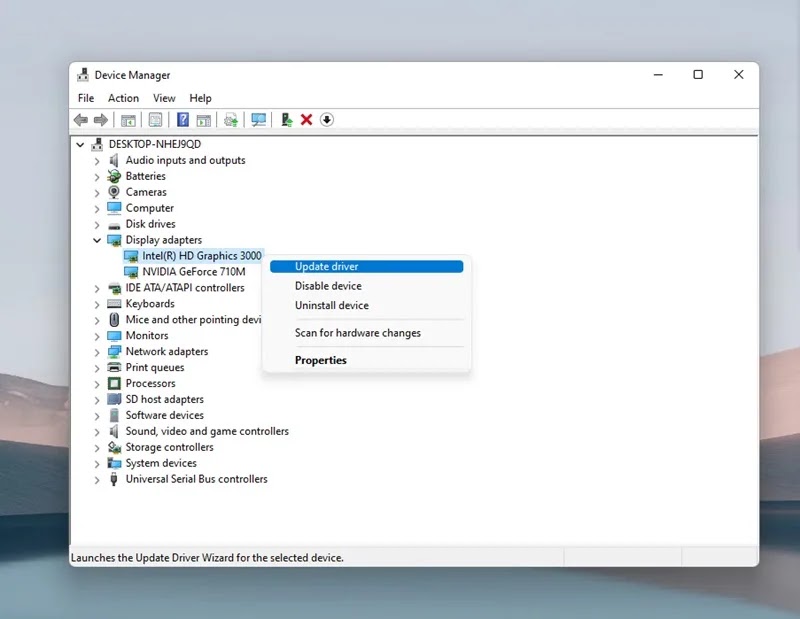Click the Forward arrow toolbar icon
The image size is (800, 619).
tap(101, 120)
